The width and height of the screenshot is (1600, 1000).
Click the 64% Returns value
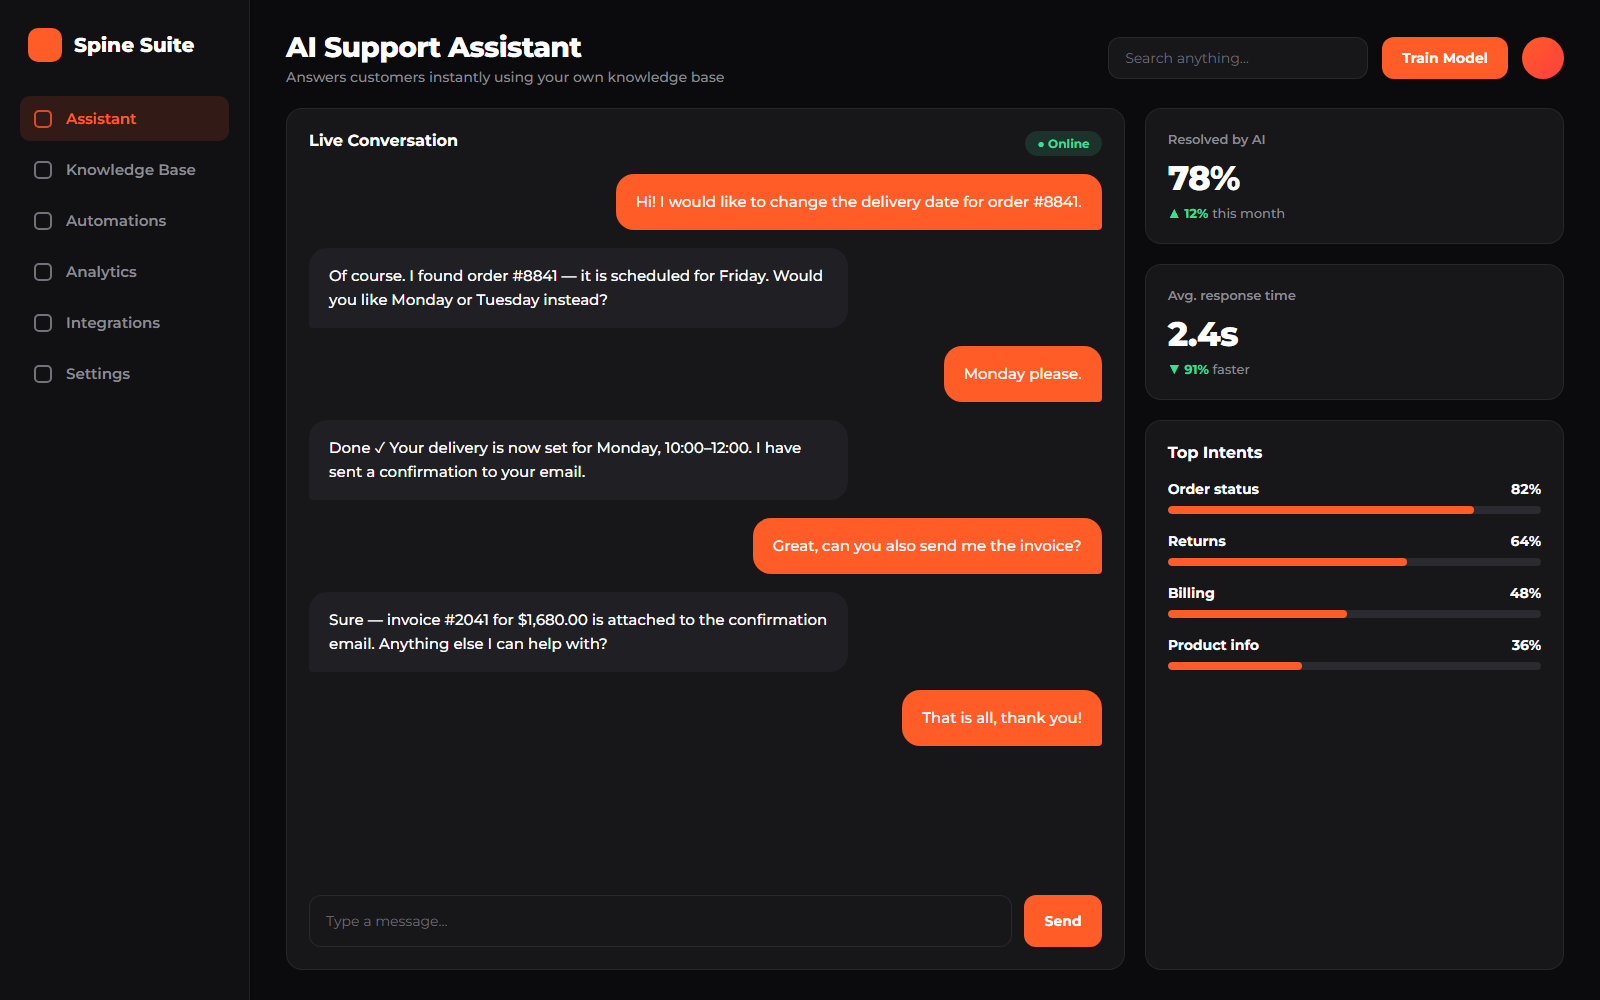click(1526, 541)
